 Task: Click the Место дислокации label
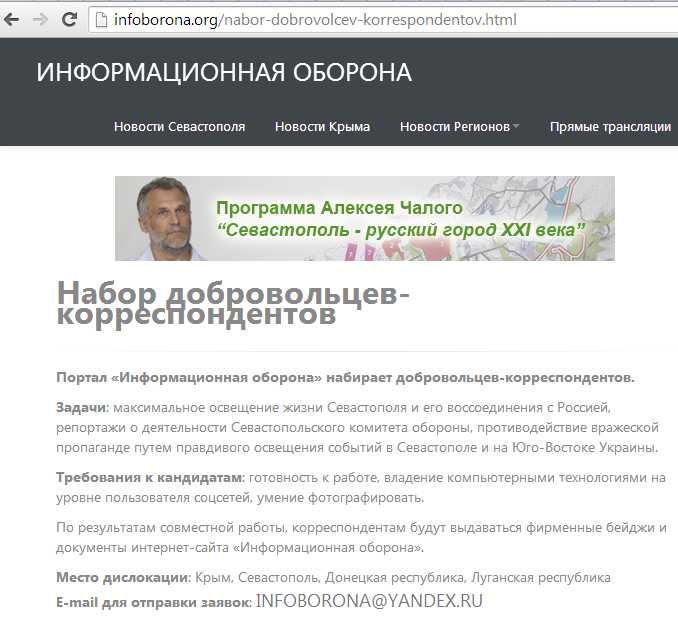[122, 577]
